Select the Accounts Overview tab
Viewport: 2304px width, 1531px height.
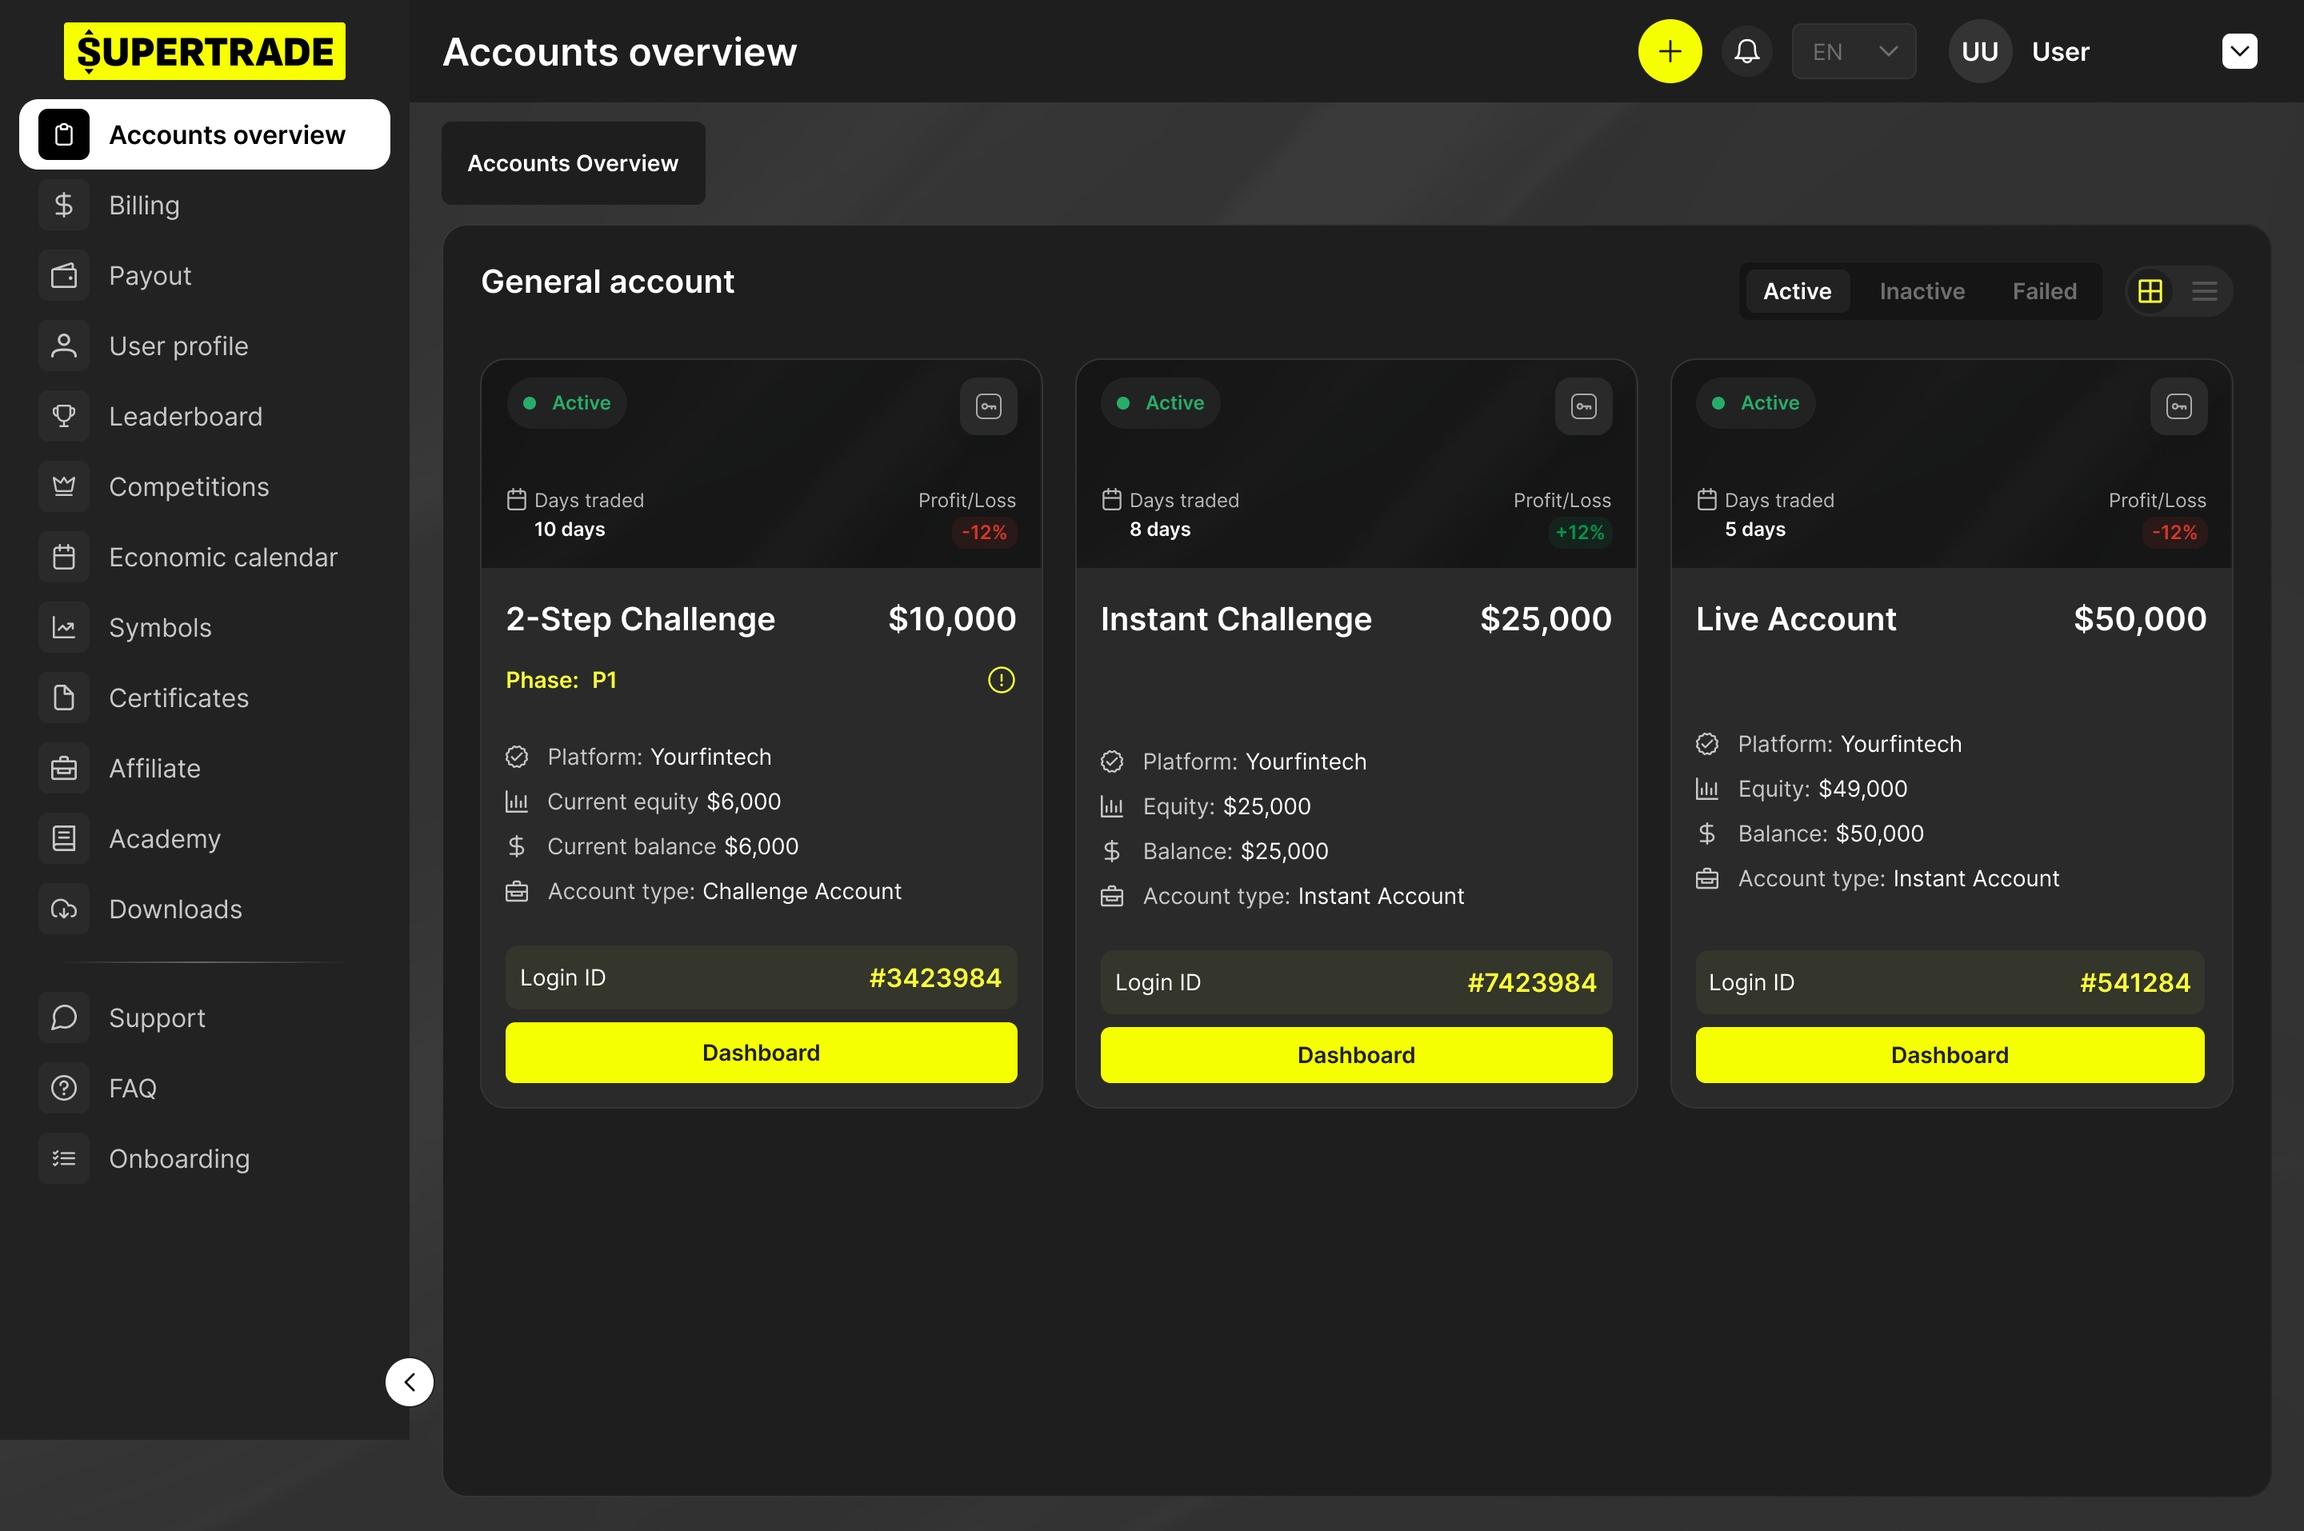(x=573, y=163)
